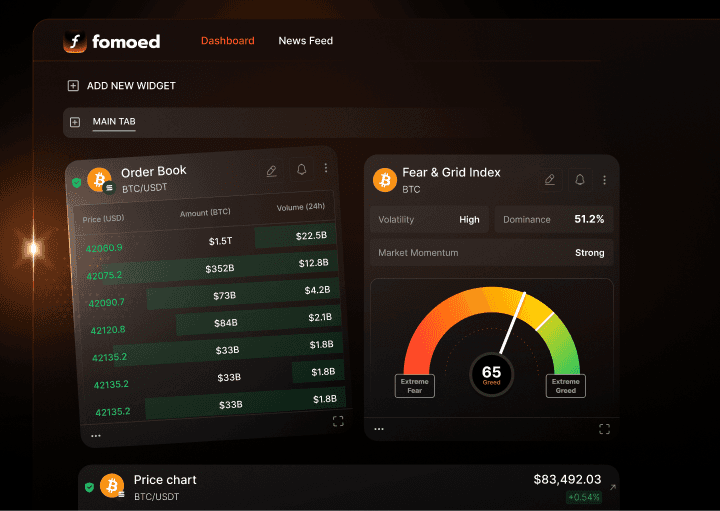Click the Volatility High field
Viewport: 720px width, 511px height.
click(x=429, y=219)
